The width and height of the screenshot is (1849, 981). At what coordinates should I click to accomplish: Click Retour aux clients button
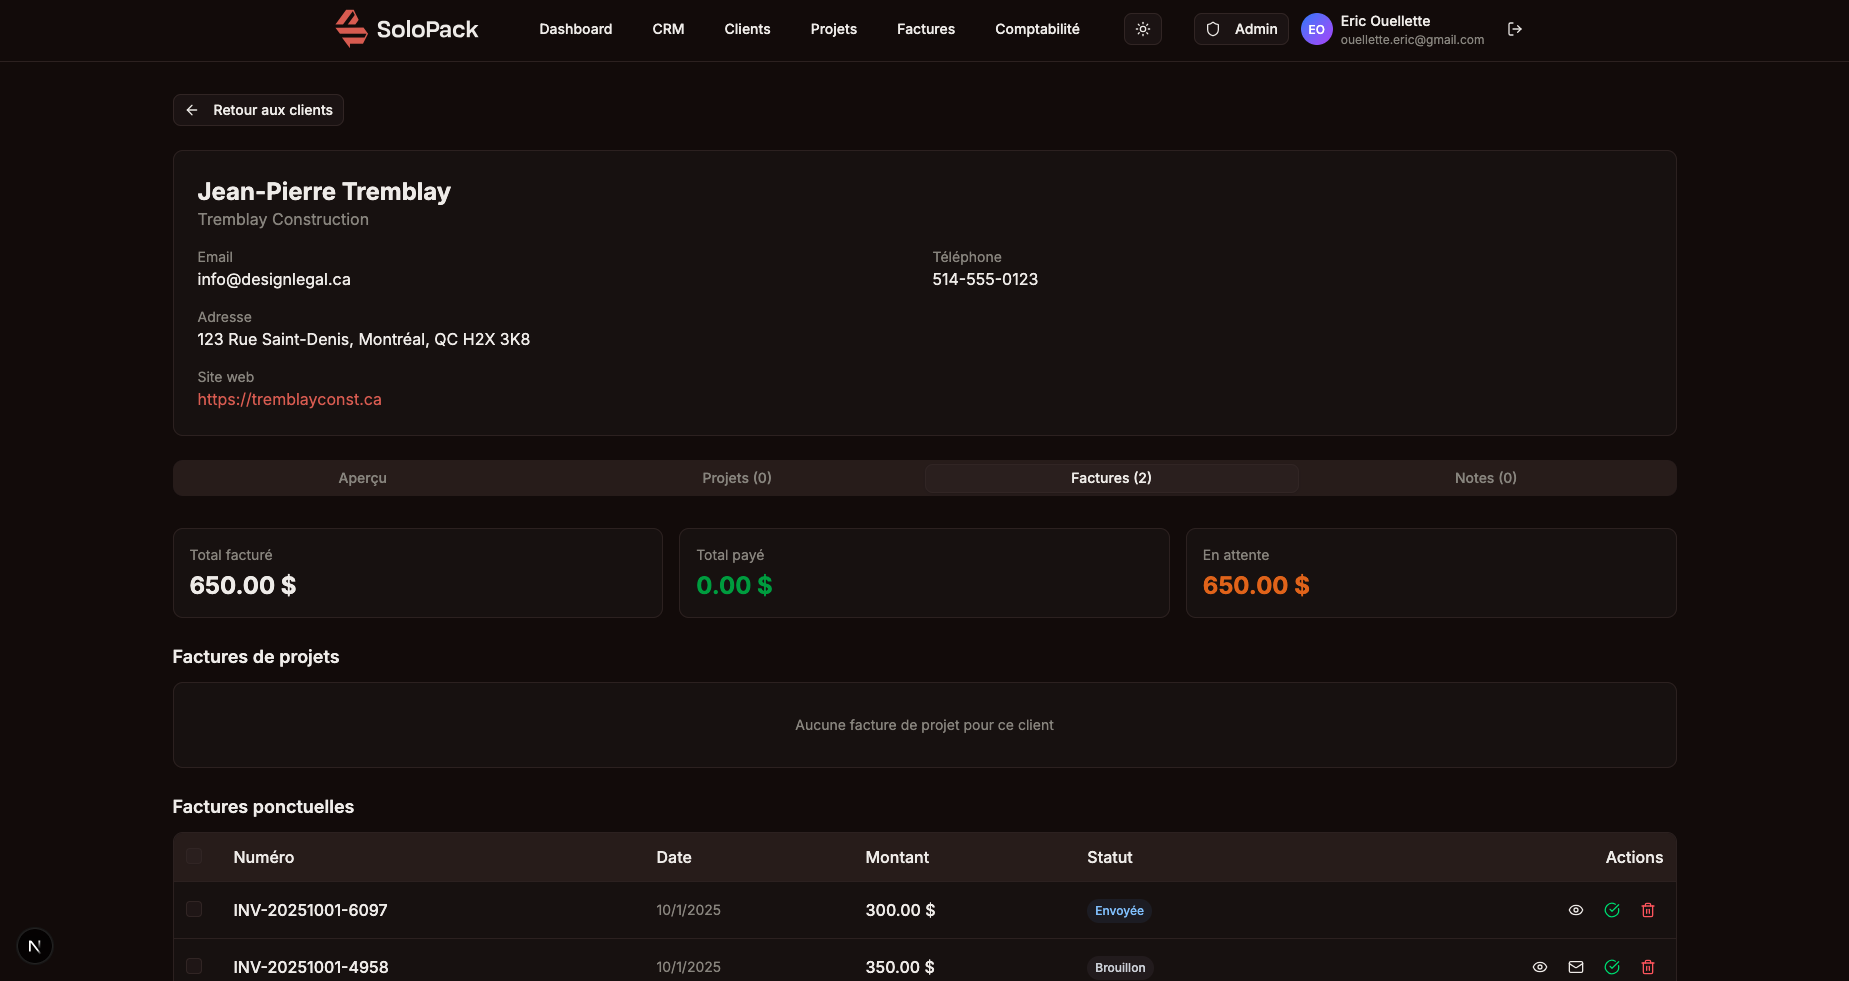[x=258, y=110]
